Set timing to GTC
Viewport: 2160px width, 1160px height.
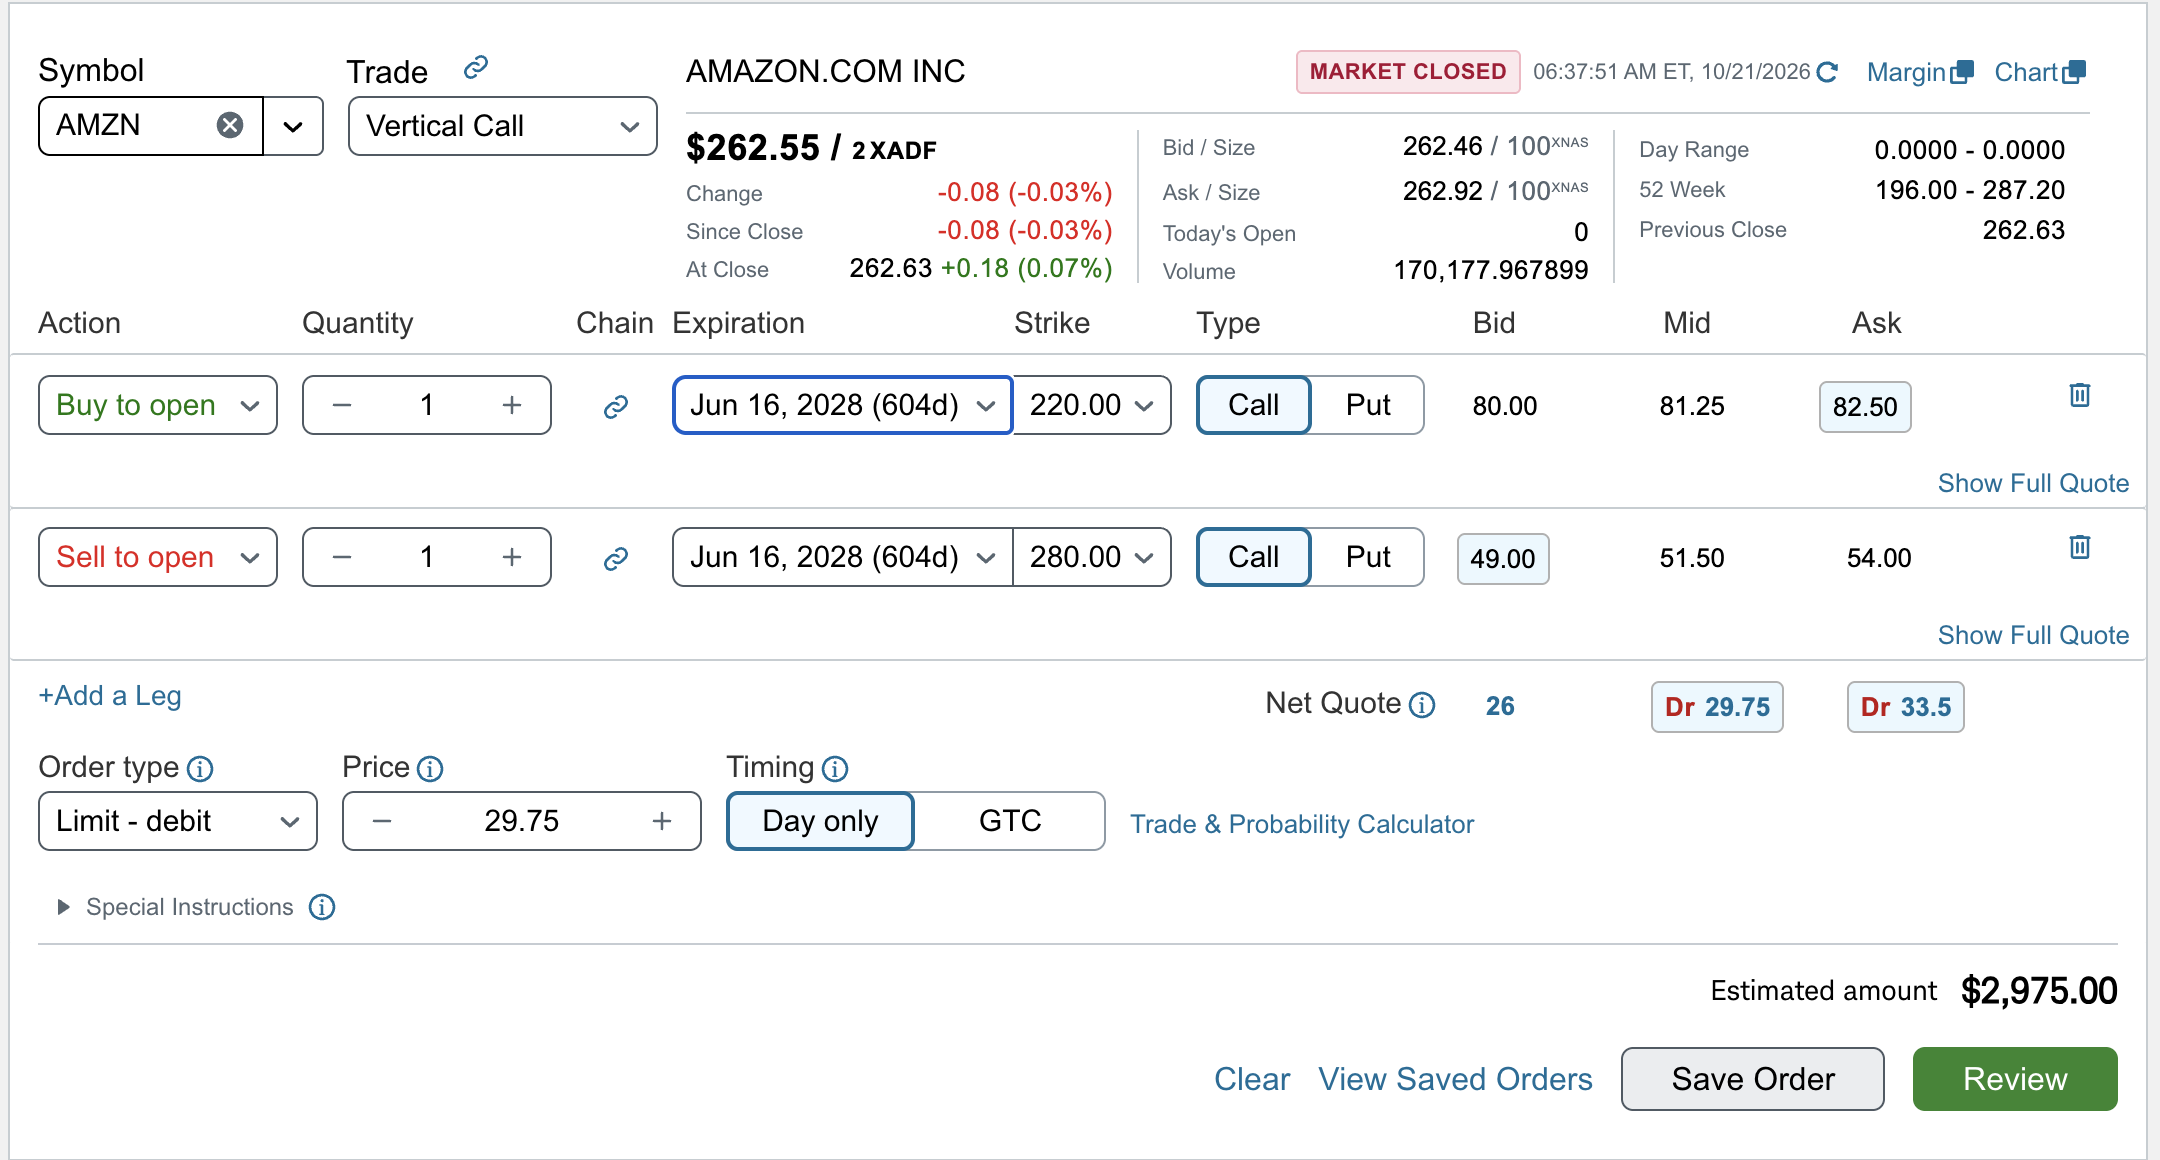1010,821
